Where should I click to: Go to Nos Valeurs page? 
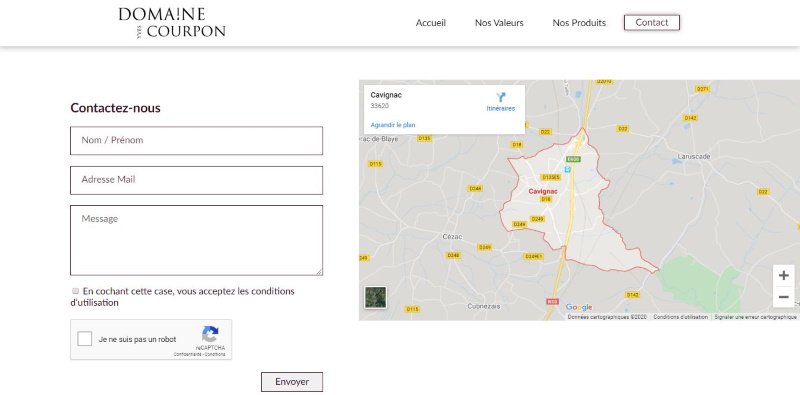pyautogui.click(x=499, y=23)
